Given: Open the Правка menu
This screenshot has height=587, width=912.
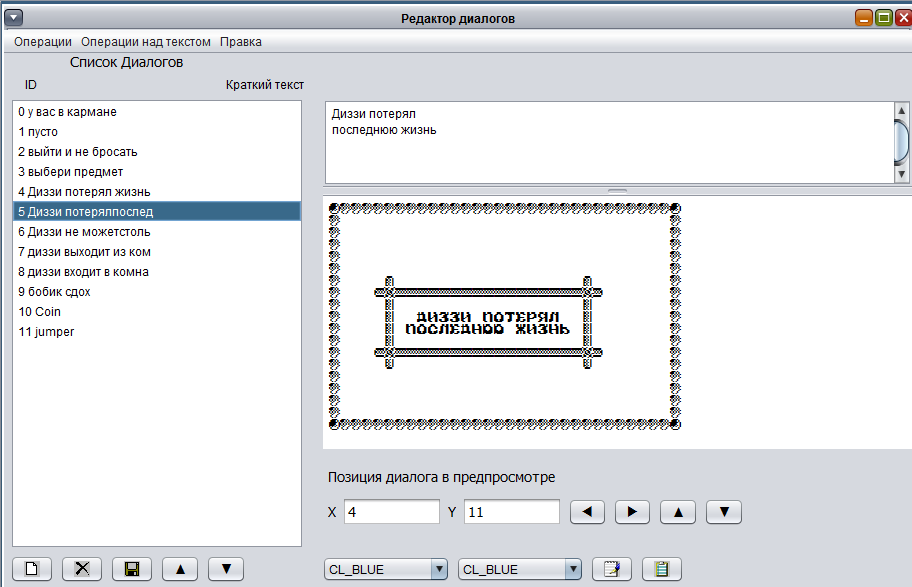Looking at the screenshot, I should point(241,42).
